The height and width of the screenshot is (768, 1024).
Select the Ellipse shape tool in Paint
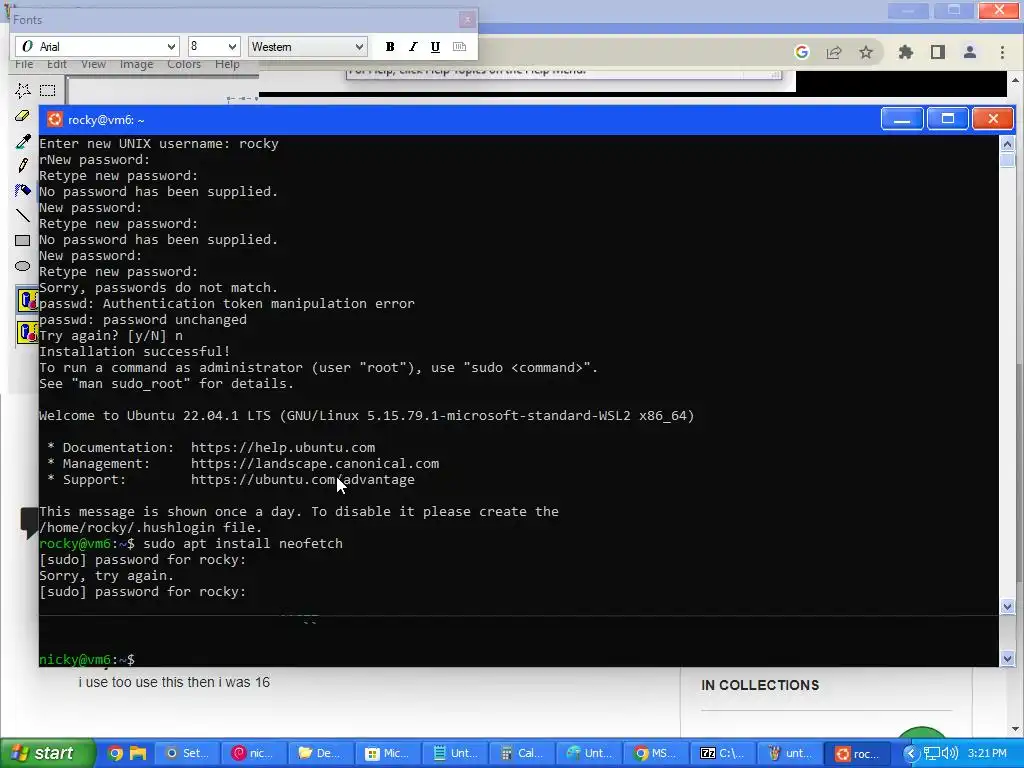point(23,266)
